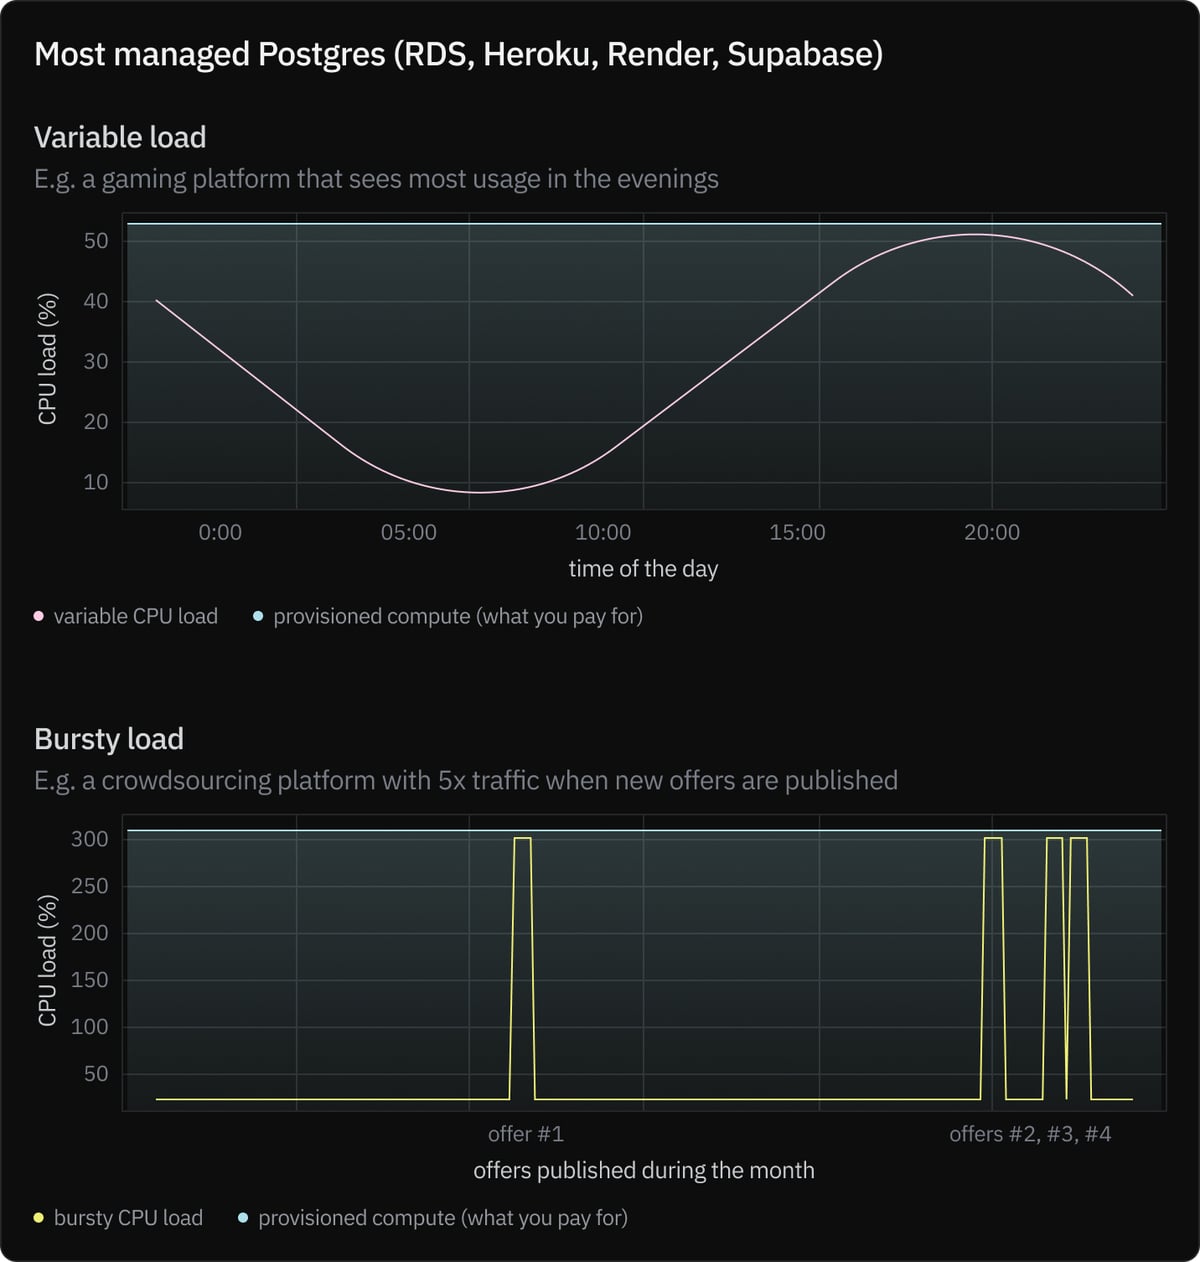The image size is (1200, 1262).
Task: Click the 10 value on variable chart y-axis
Action: pyautogui.click(x=96, y=482)
